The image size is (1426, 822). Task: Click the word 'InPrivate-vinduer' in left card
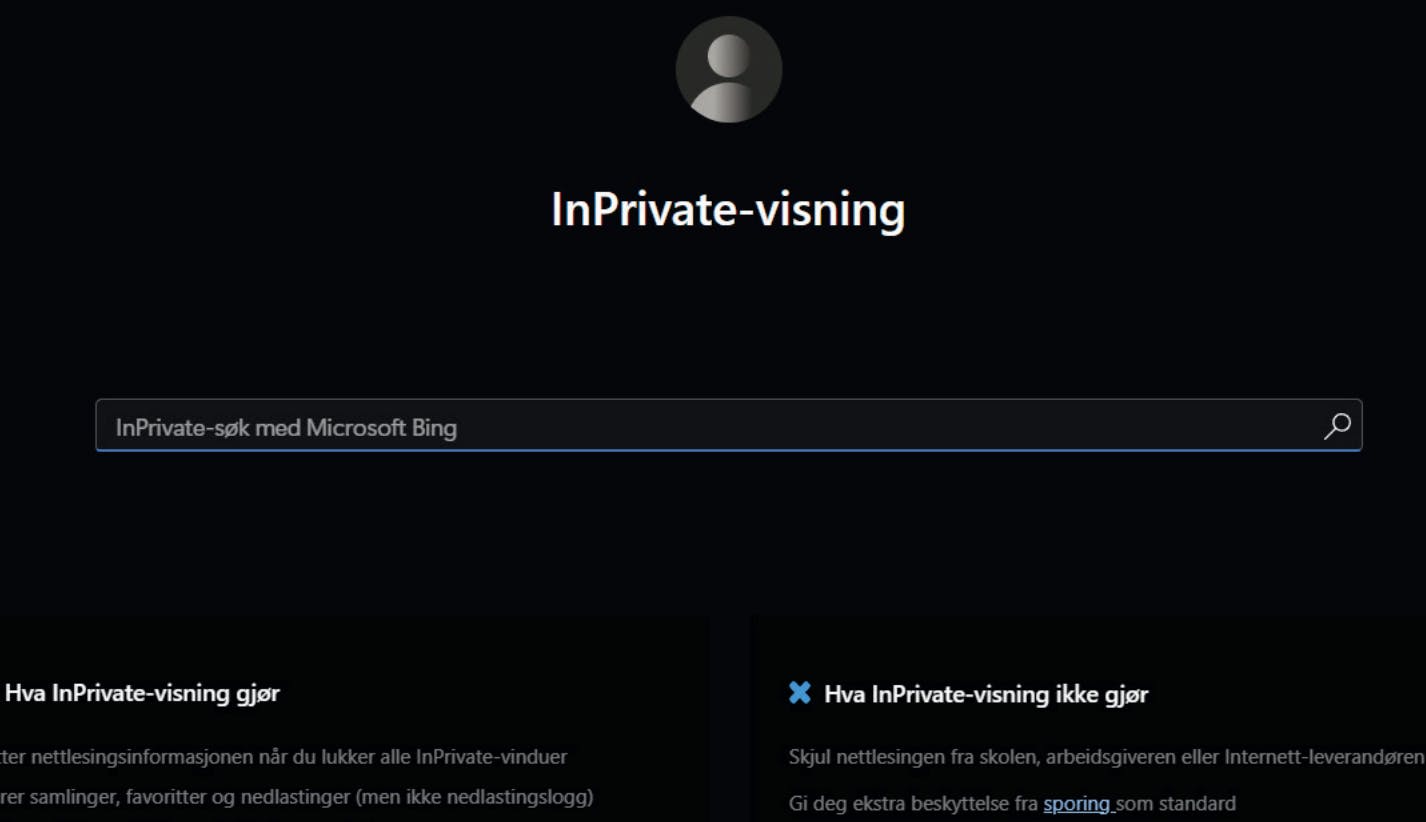click(x=493, y=756)
